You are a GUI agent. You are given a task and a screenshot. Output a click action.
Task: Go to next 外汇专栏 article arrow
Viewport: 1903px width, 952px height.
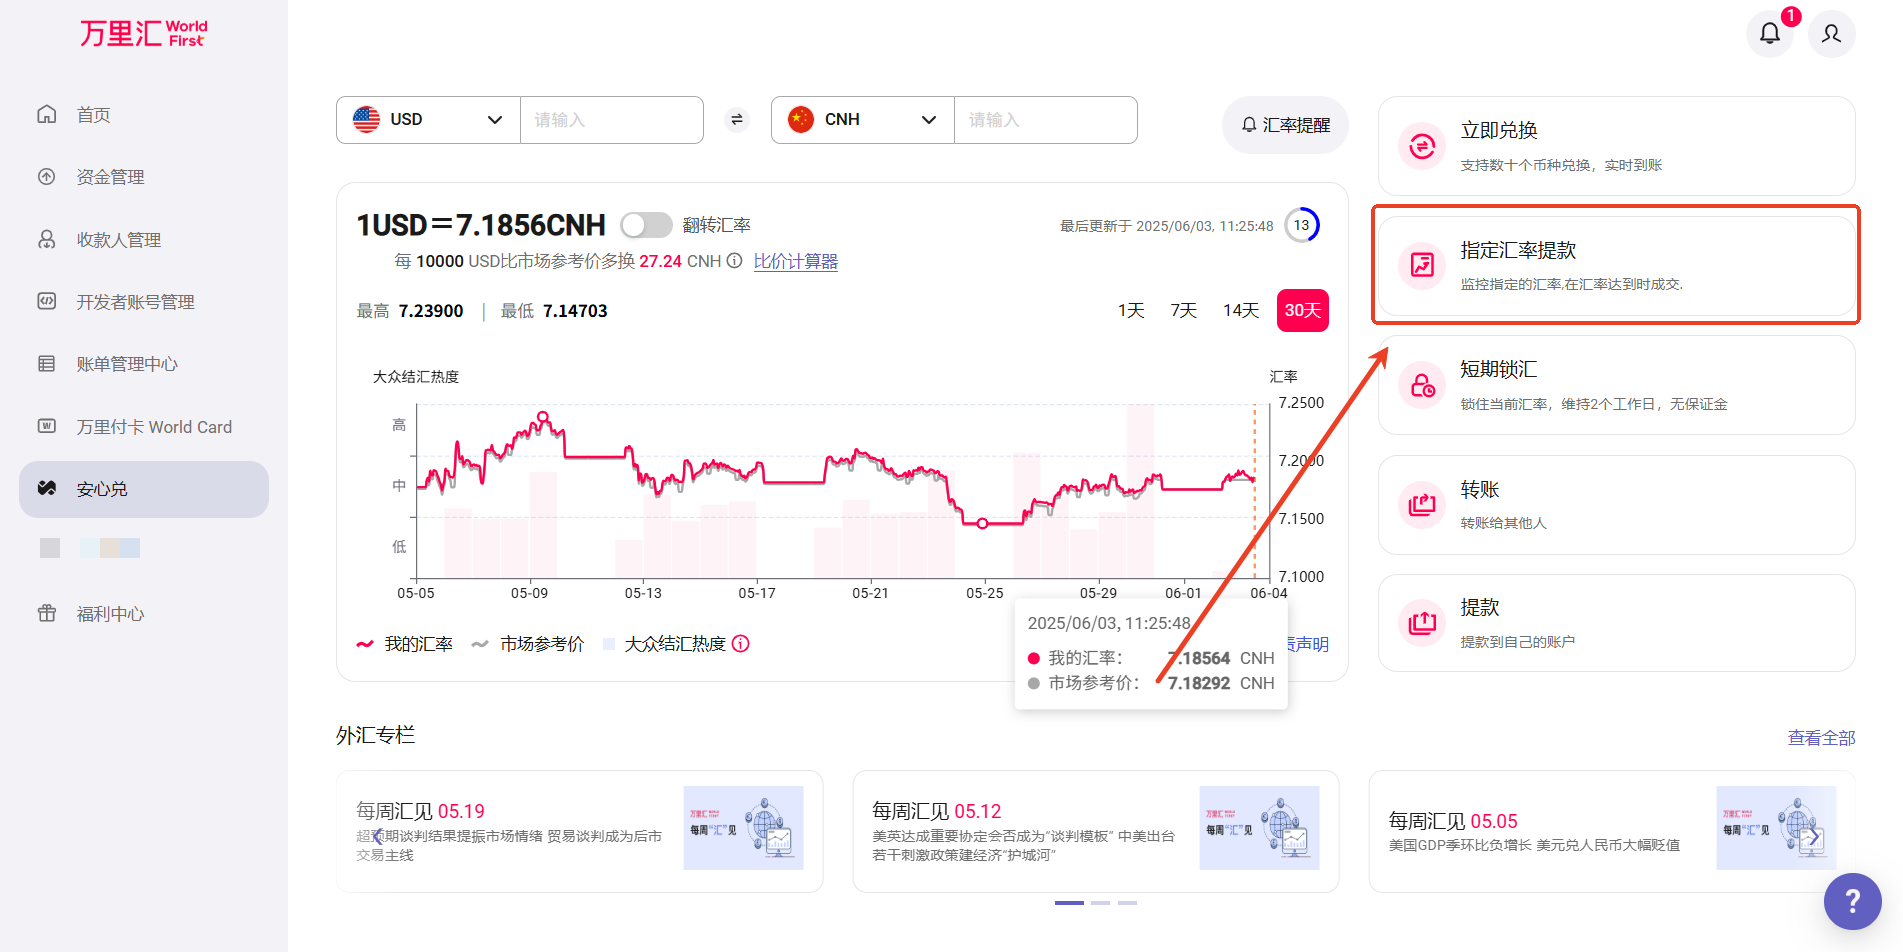click(x=1812, y=837)
